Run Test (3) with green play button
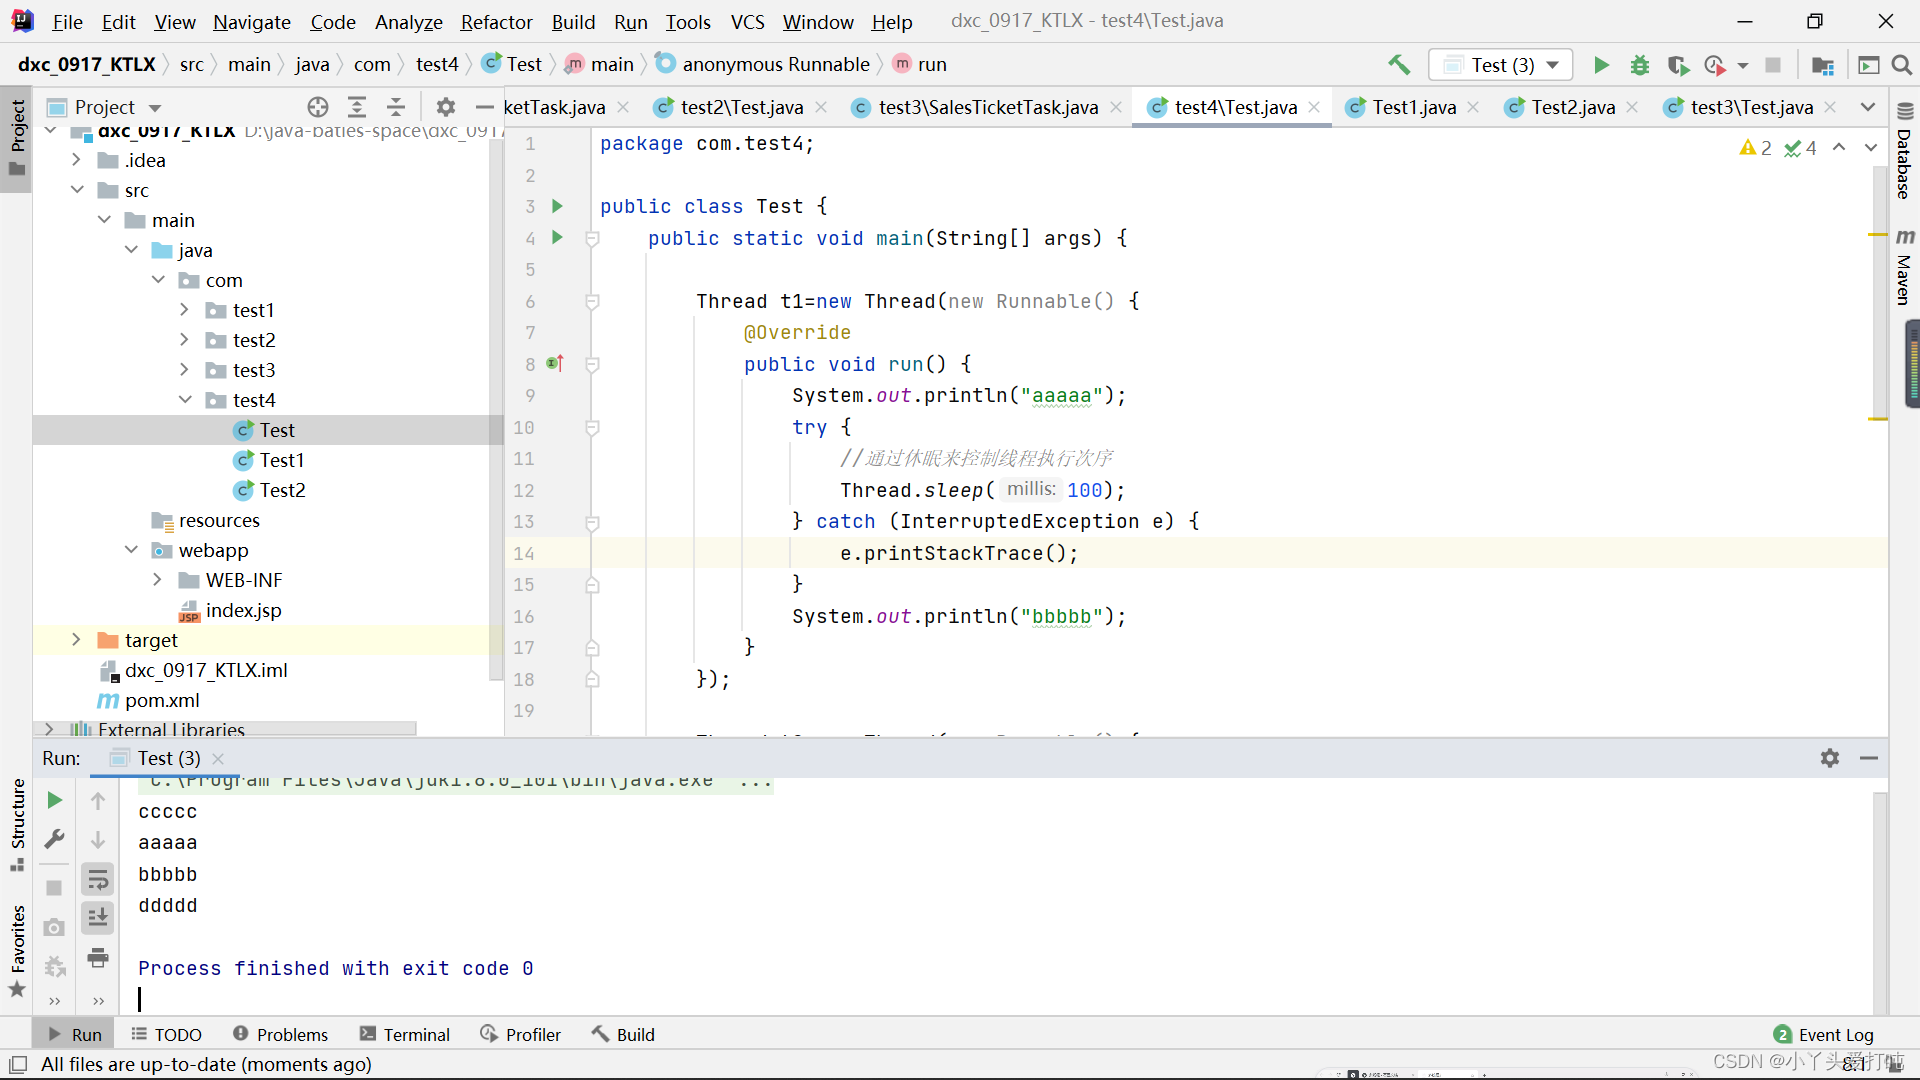Image resolution: width=1920 pixels, height=1080 pixels. (1601, 65)
